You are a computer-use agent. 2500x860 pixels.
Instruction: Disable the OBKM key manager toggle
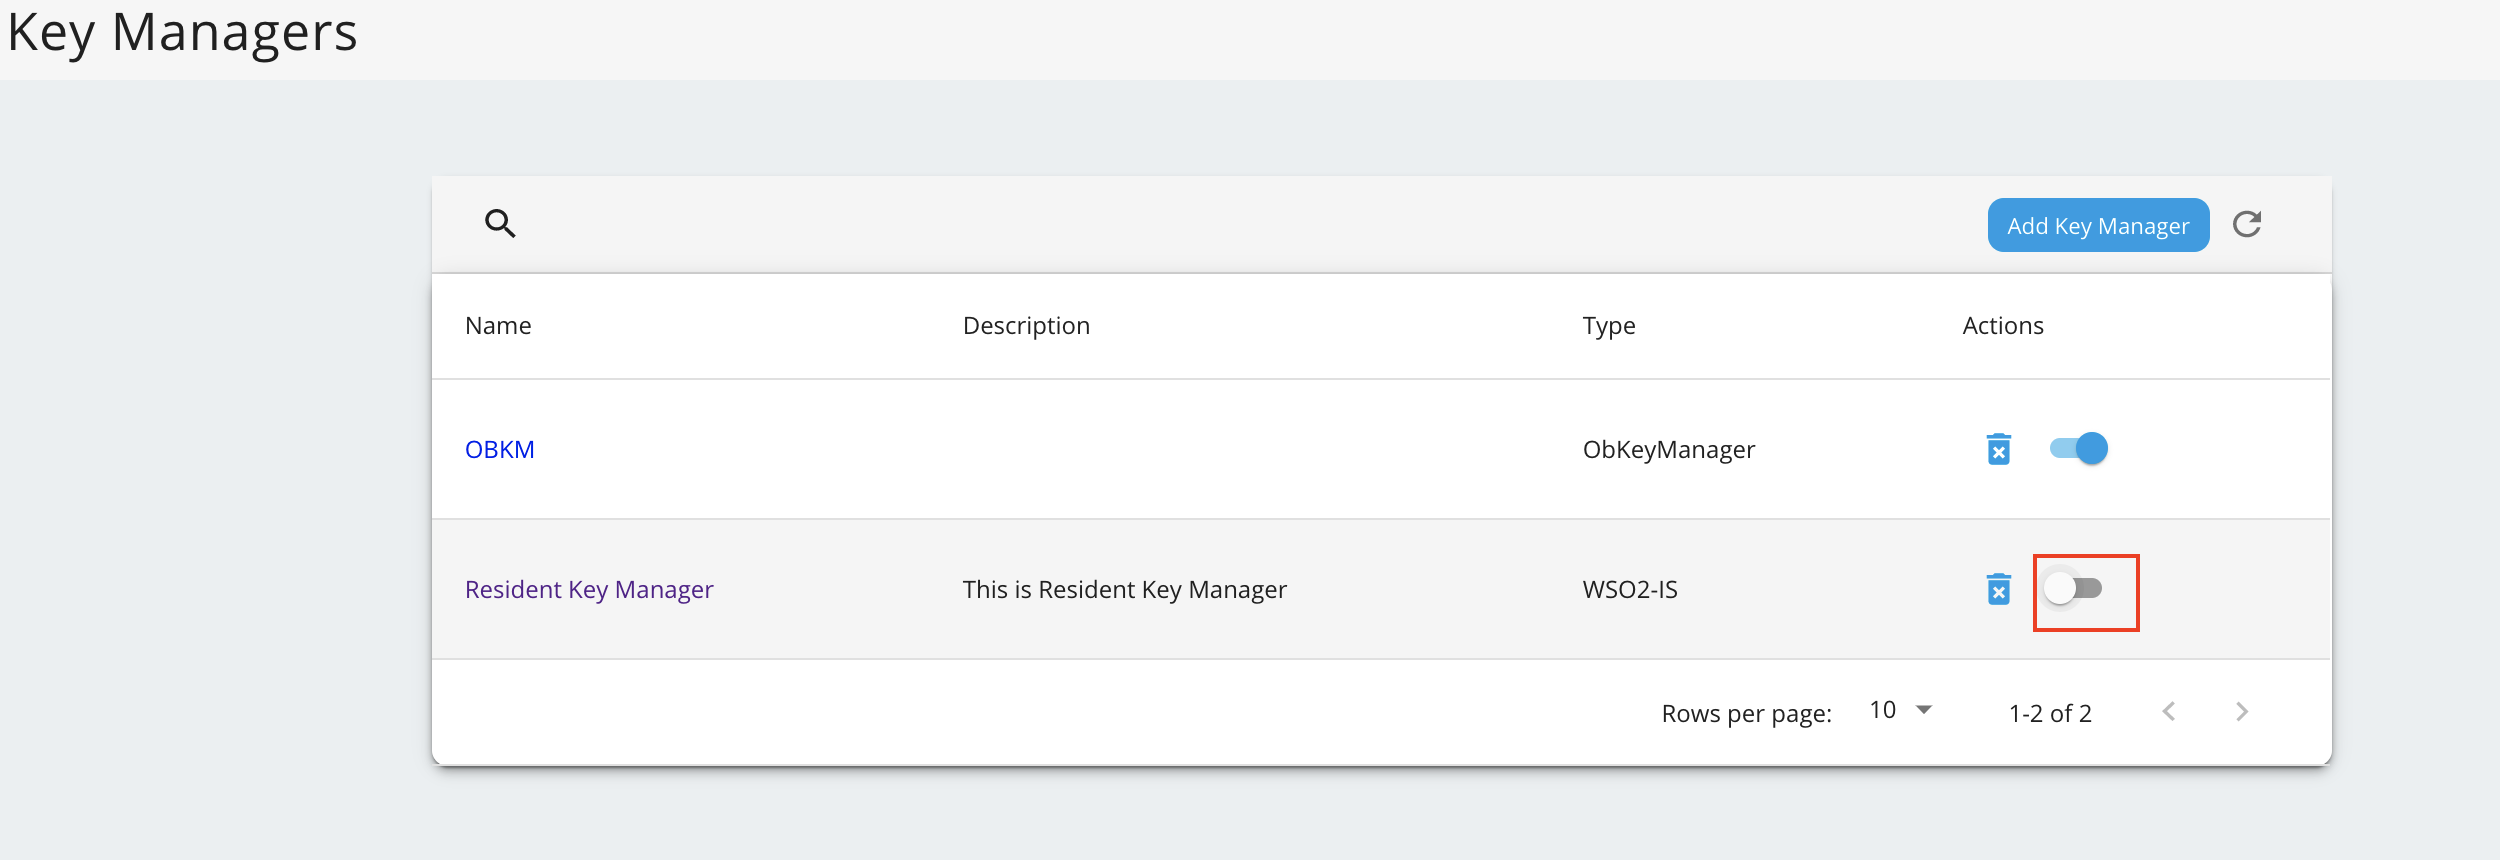(x=2078, y=448)
